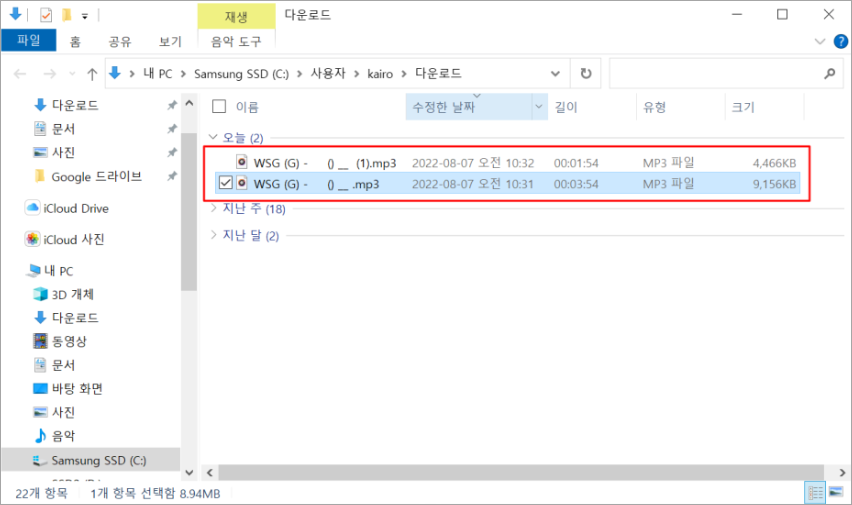Open pinned 사진 in Quick access
Screen dimensions: 852x505
(x=63, y=153)
